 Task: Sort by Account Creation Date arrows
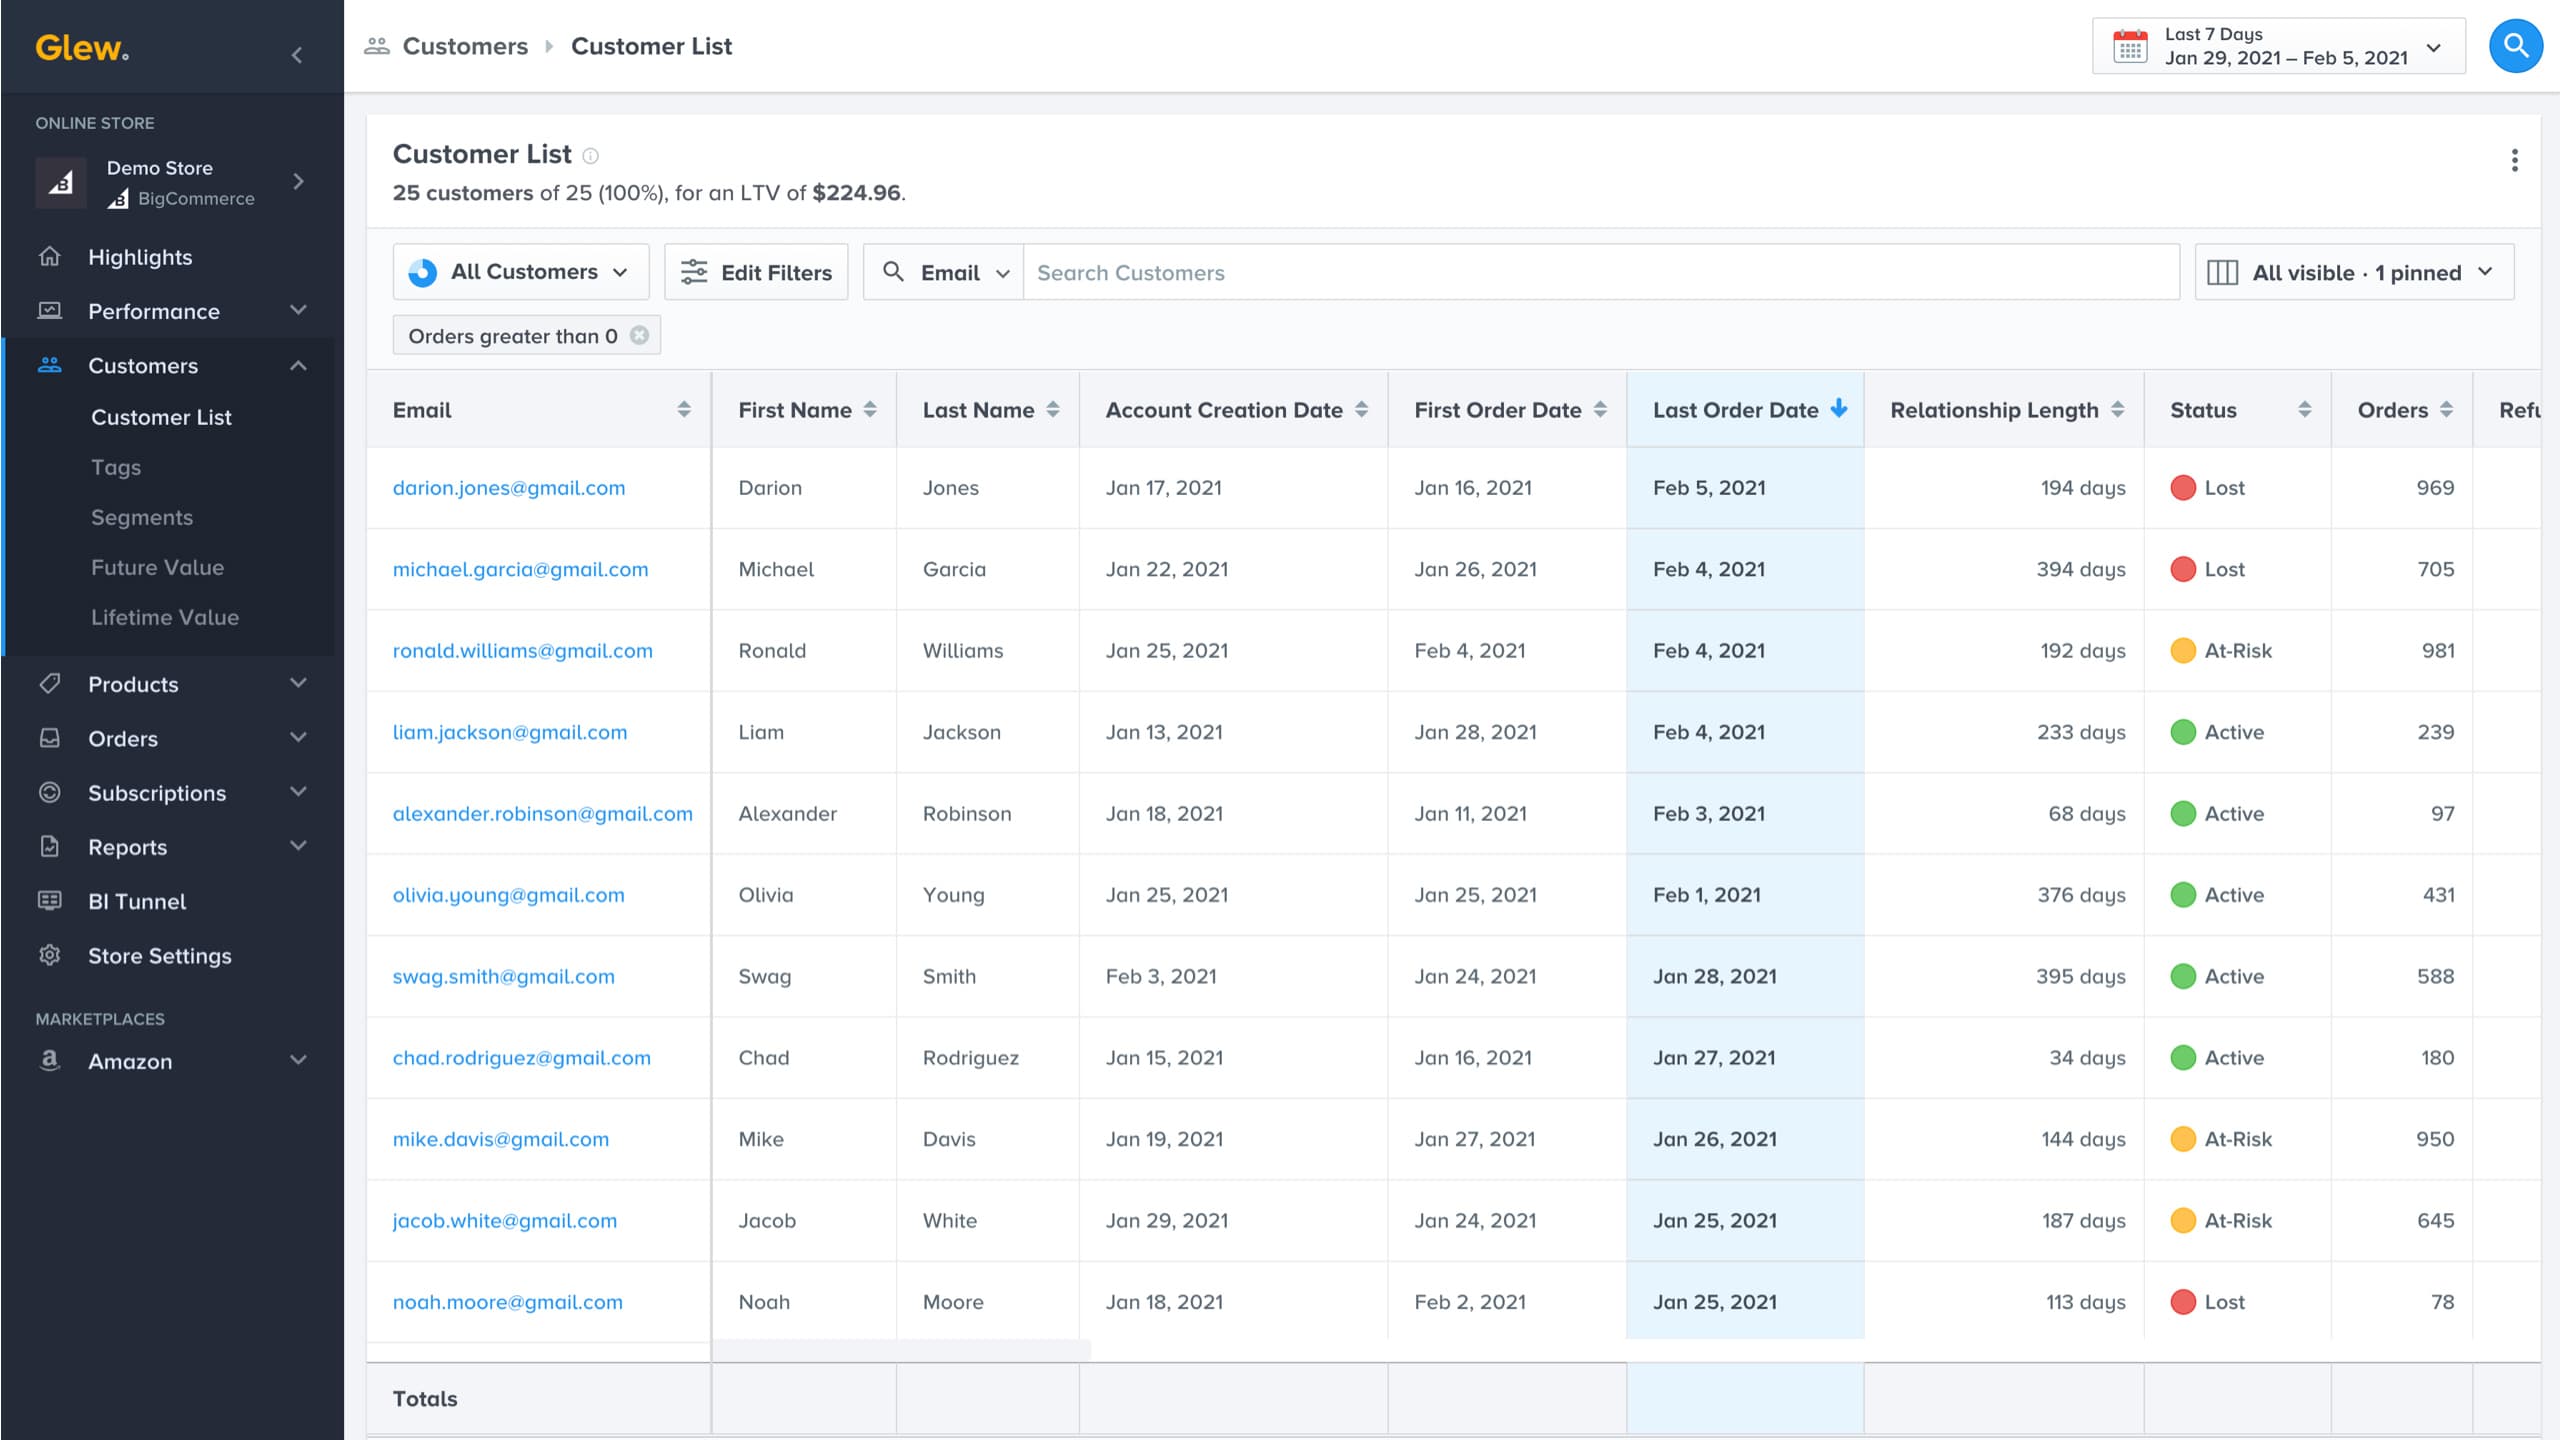click(1361, 409)
